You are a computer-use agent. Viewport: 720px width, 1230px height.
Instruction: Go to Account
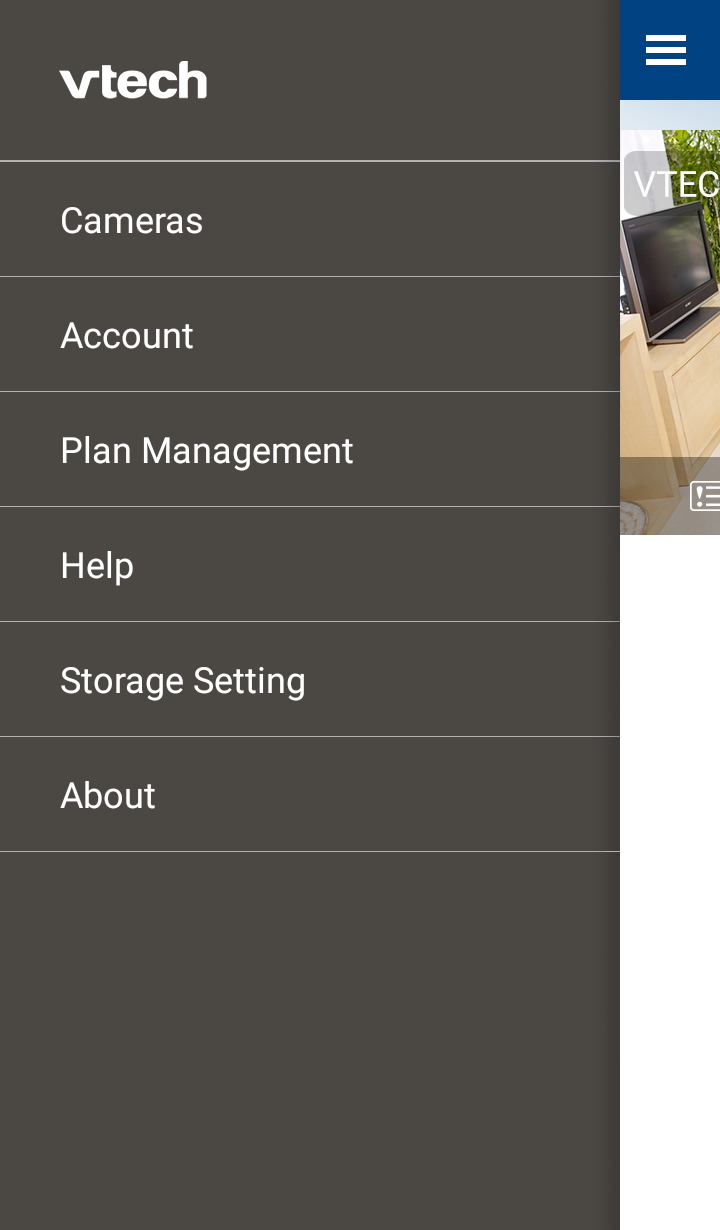tap(127, 336)
